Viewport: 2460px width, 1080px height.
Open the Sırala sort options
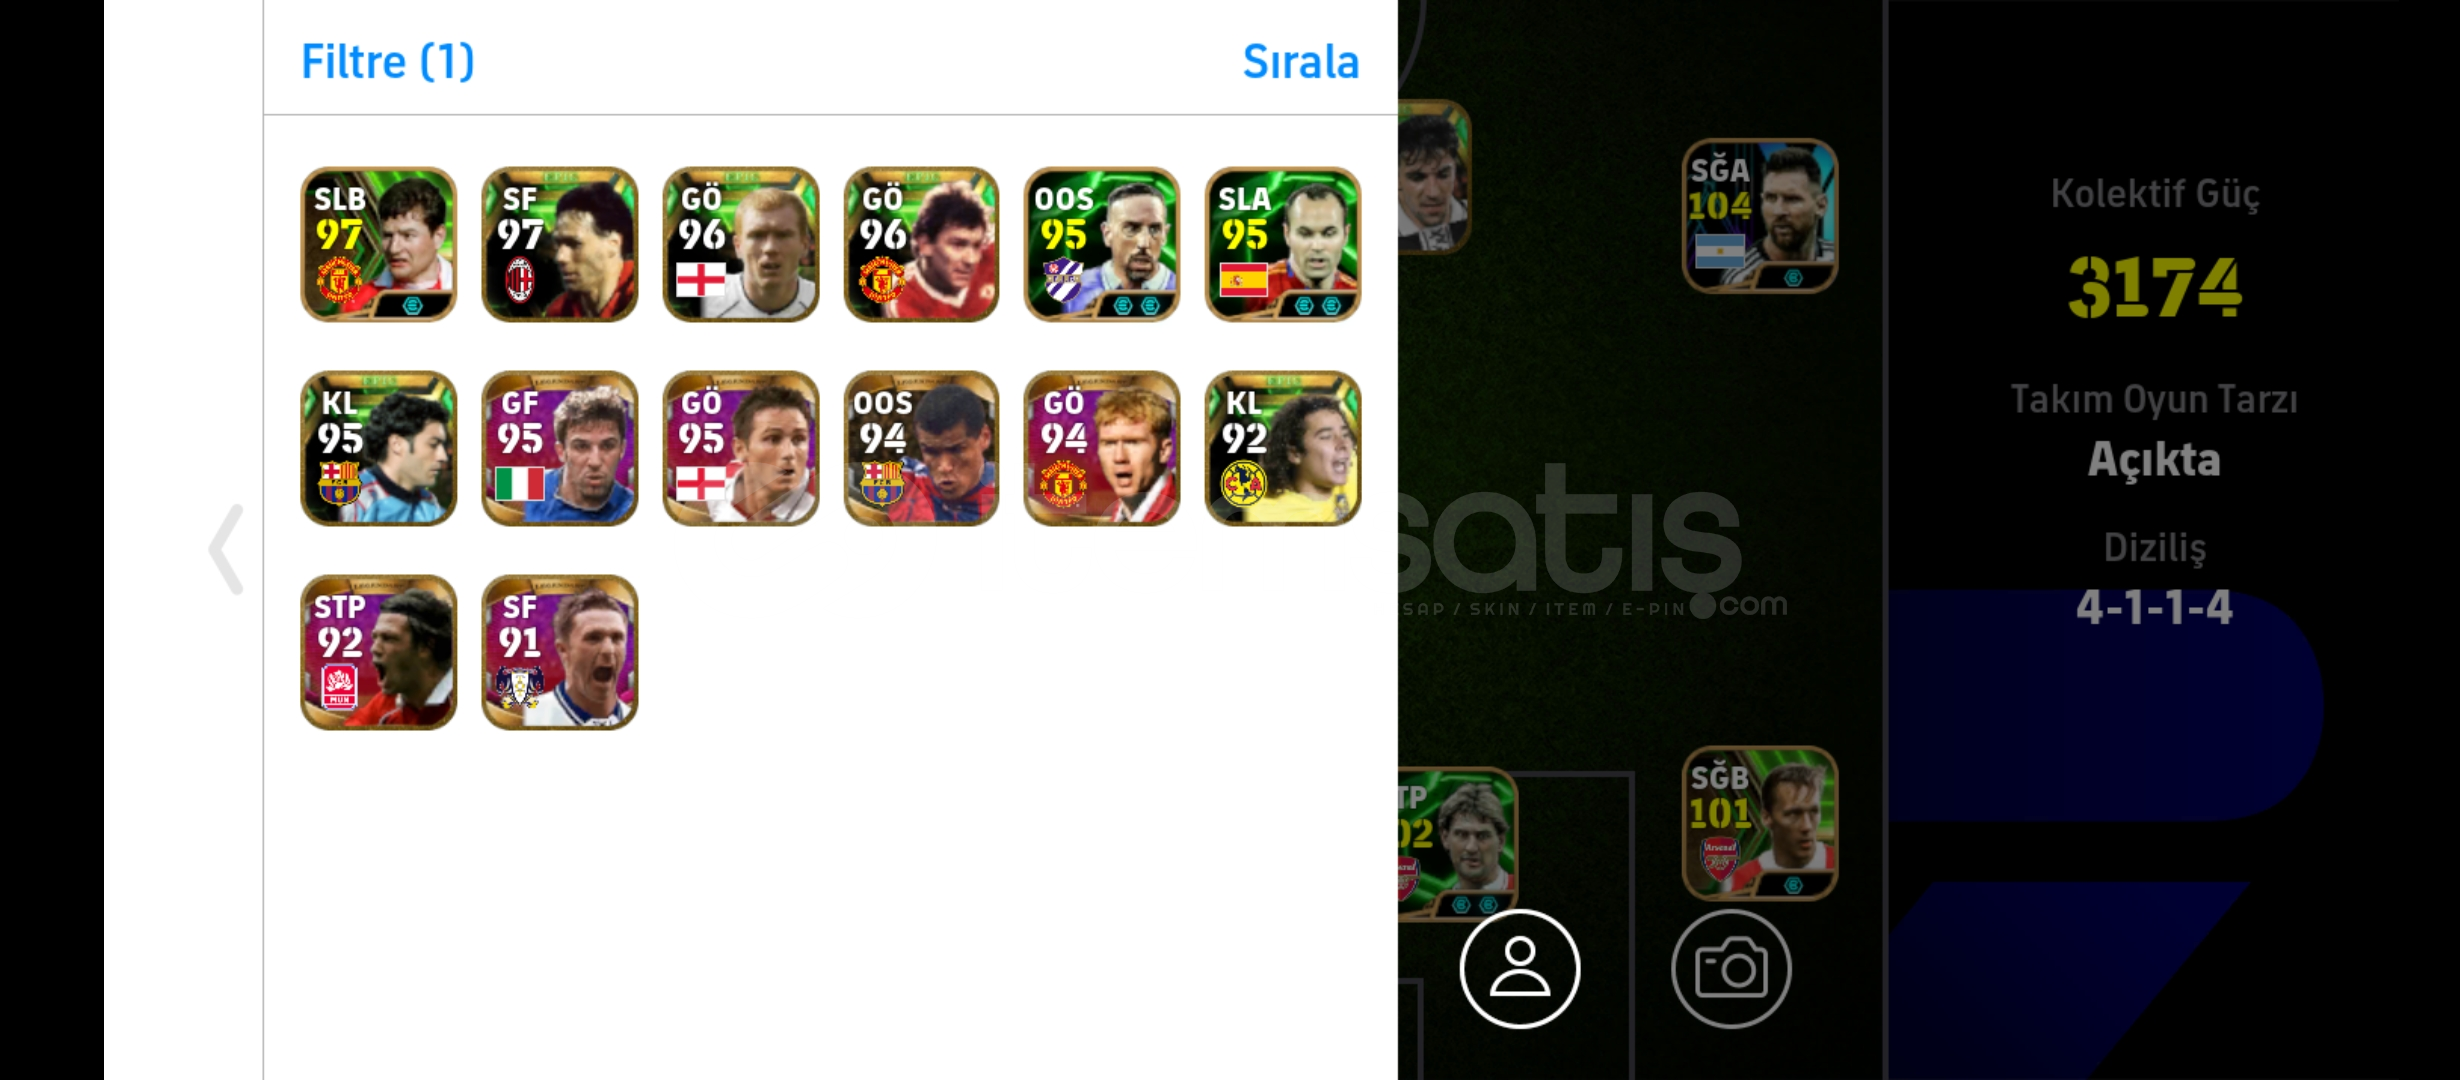1300,62
